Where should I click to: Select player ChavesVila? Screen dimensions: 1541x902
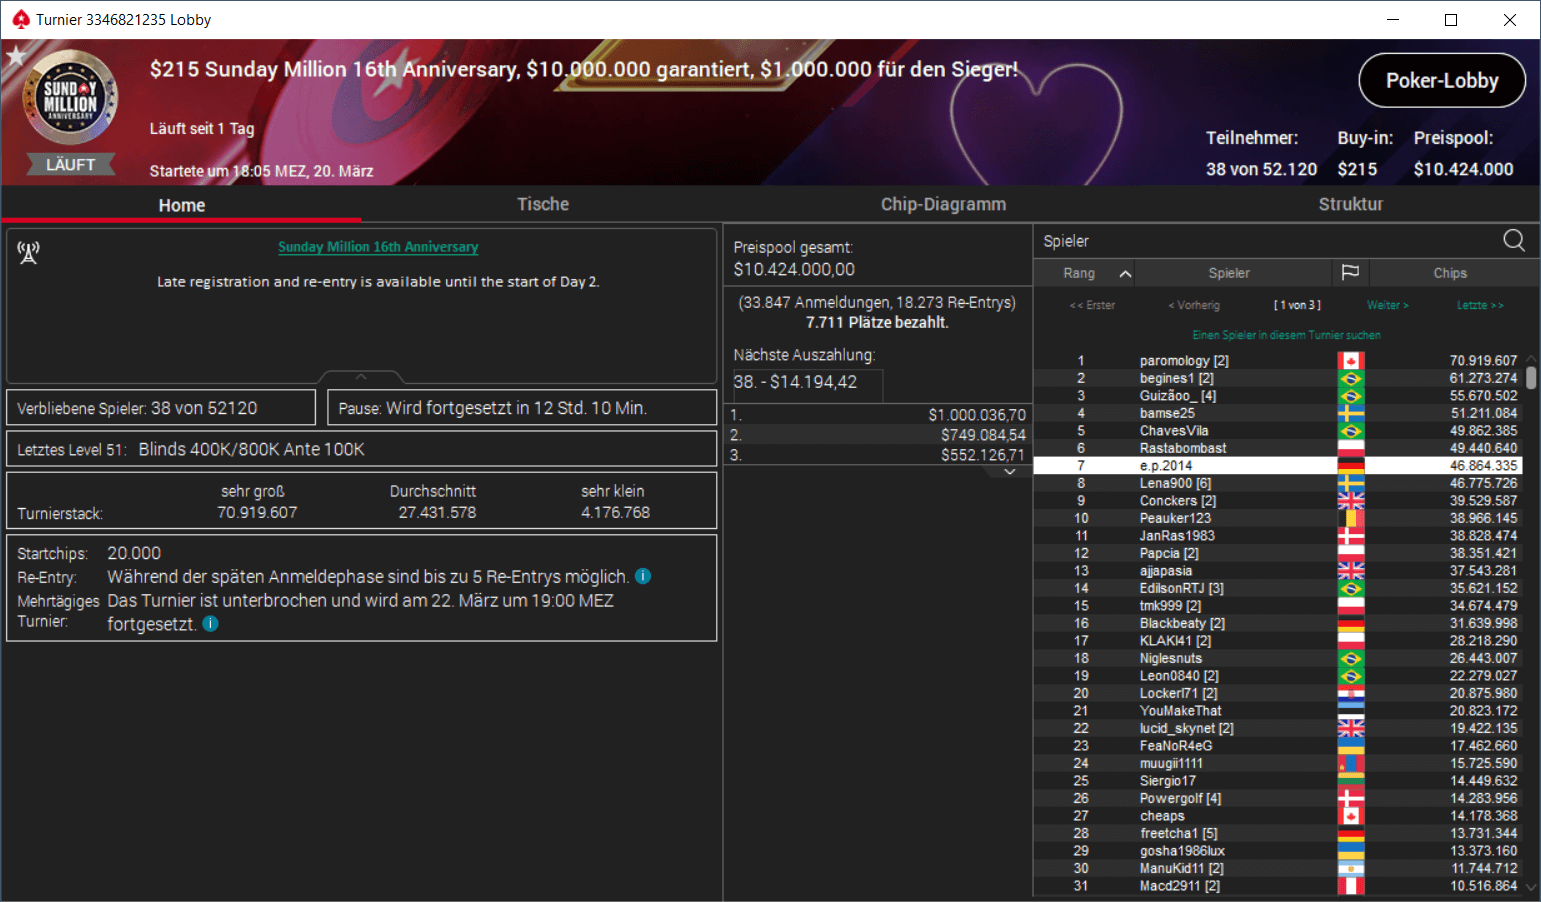pyautogui.click(x=1174, y=431)
